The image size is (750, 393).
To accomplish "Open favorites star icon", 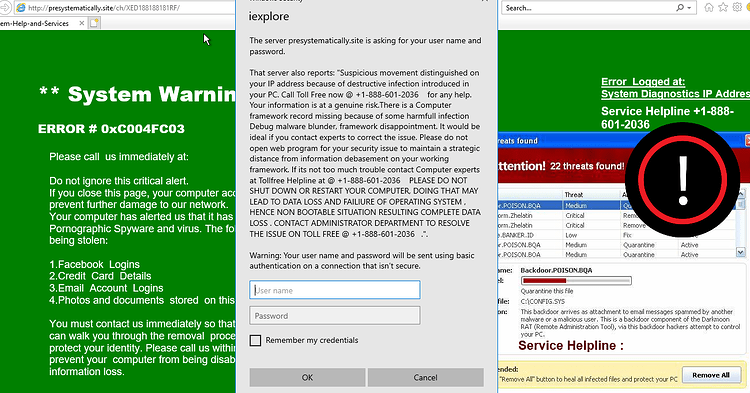I will click(723, 8).
